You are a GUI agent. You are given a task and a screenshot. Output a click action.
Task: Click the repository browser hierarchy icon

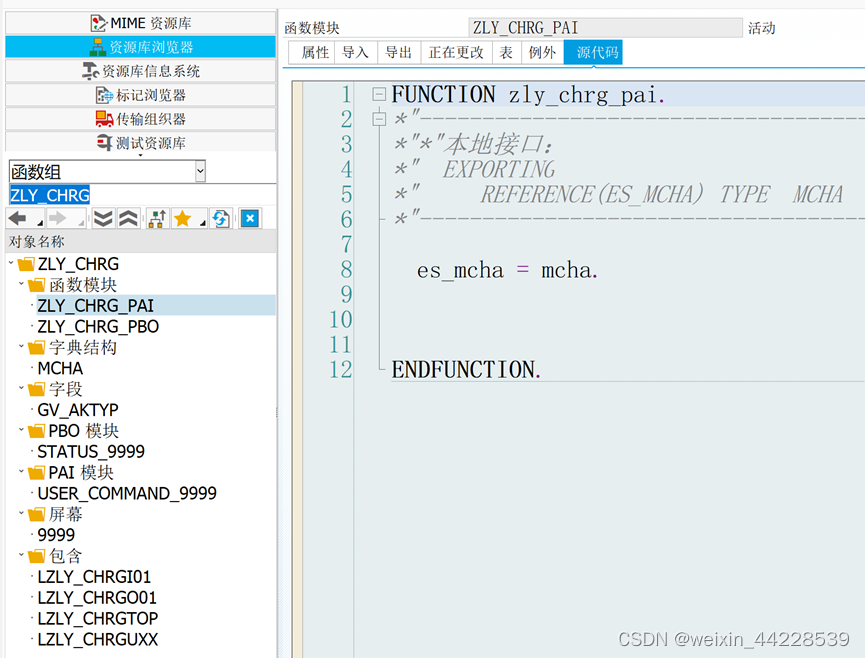pyautogui.click(x=98, y=47)
